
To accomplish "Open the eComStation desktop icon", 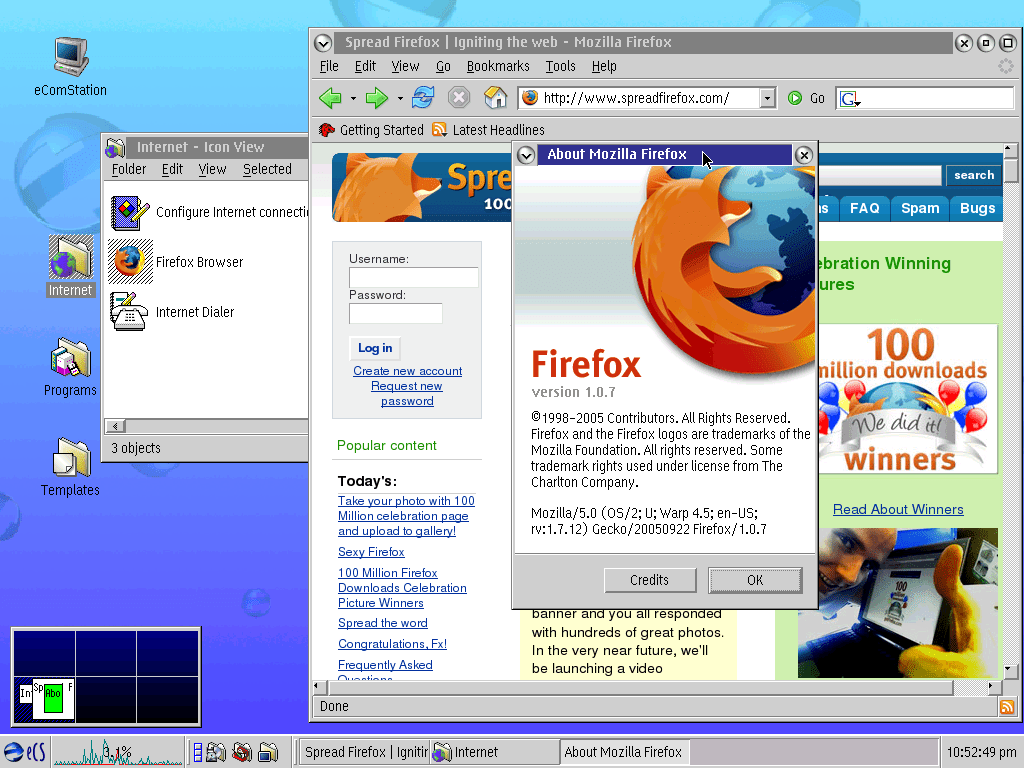I will [68, 55].
